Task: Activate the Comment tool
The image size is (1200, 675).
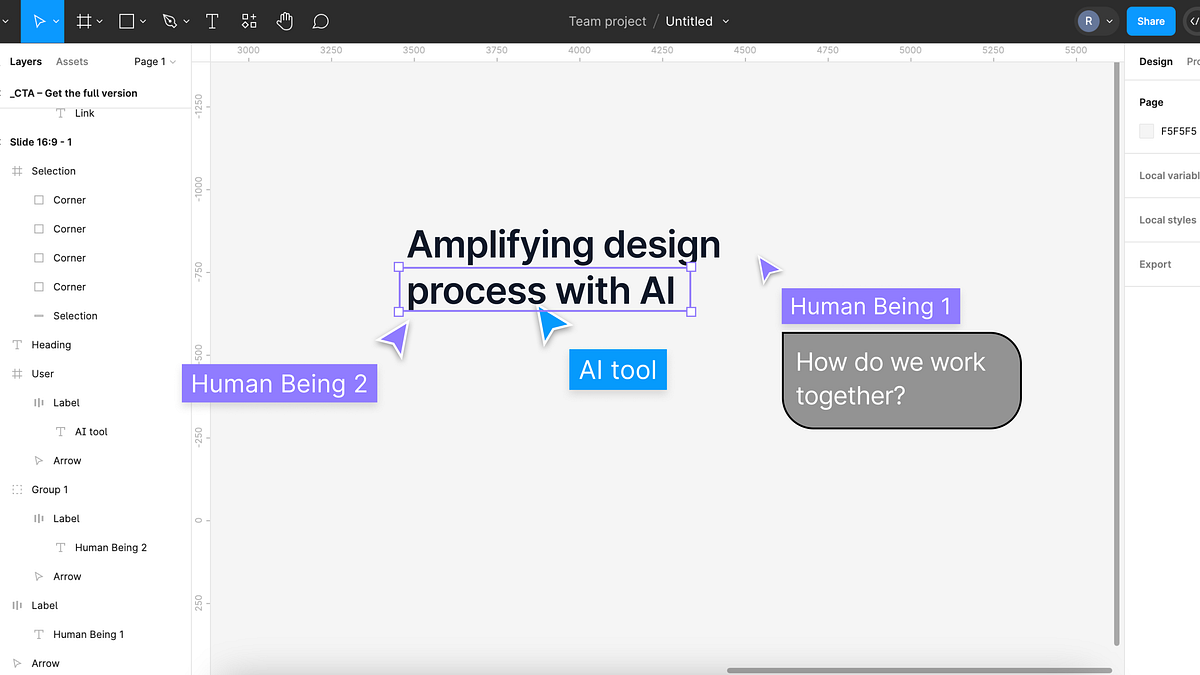Action: tap(320, 20)
